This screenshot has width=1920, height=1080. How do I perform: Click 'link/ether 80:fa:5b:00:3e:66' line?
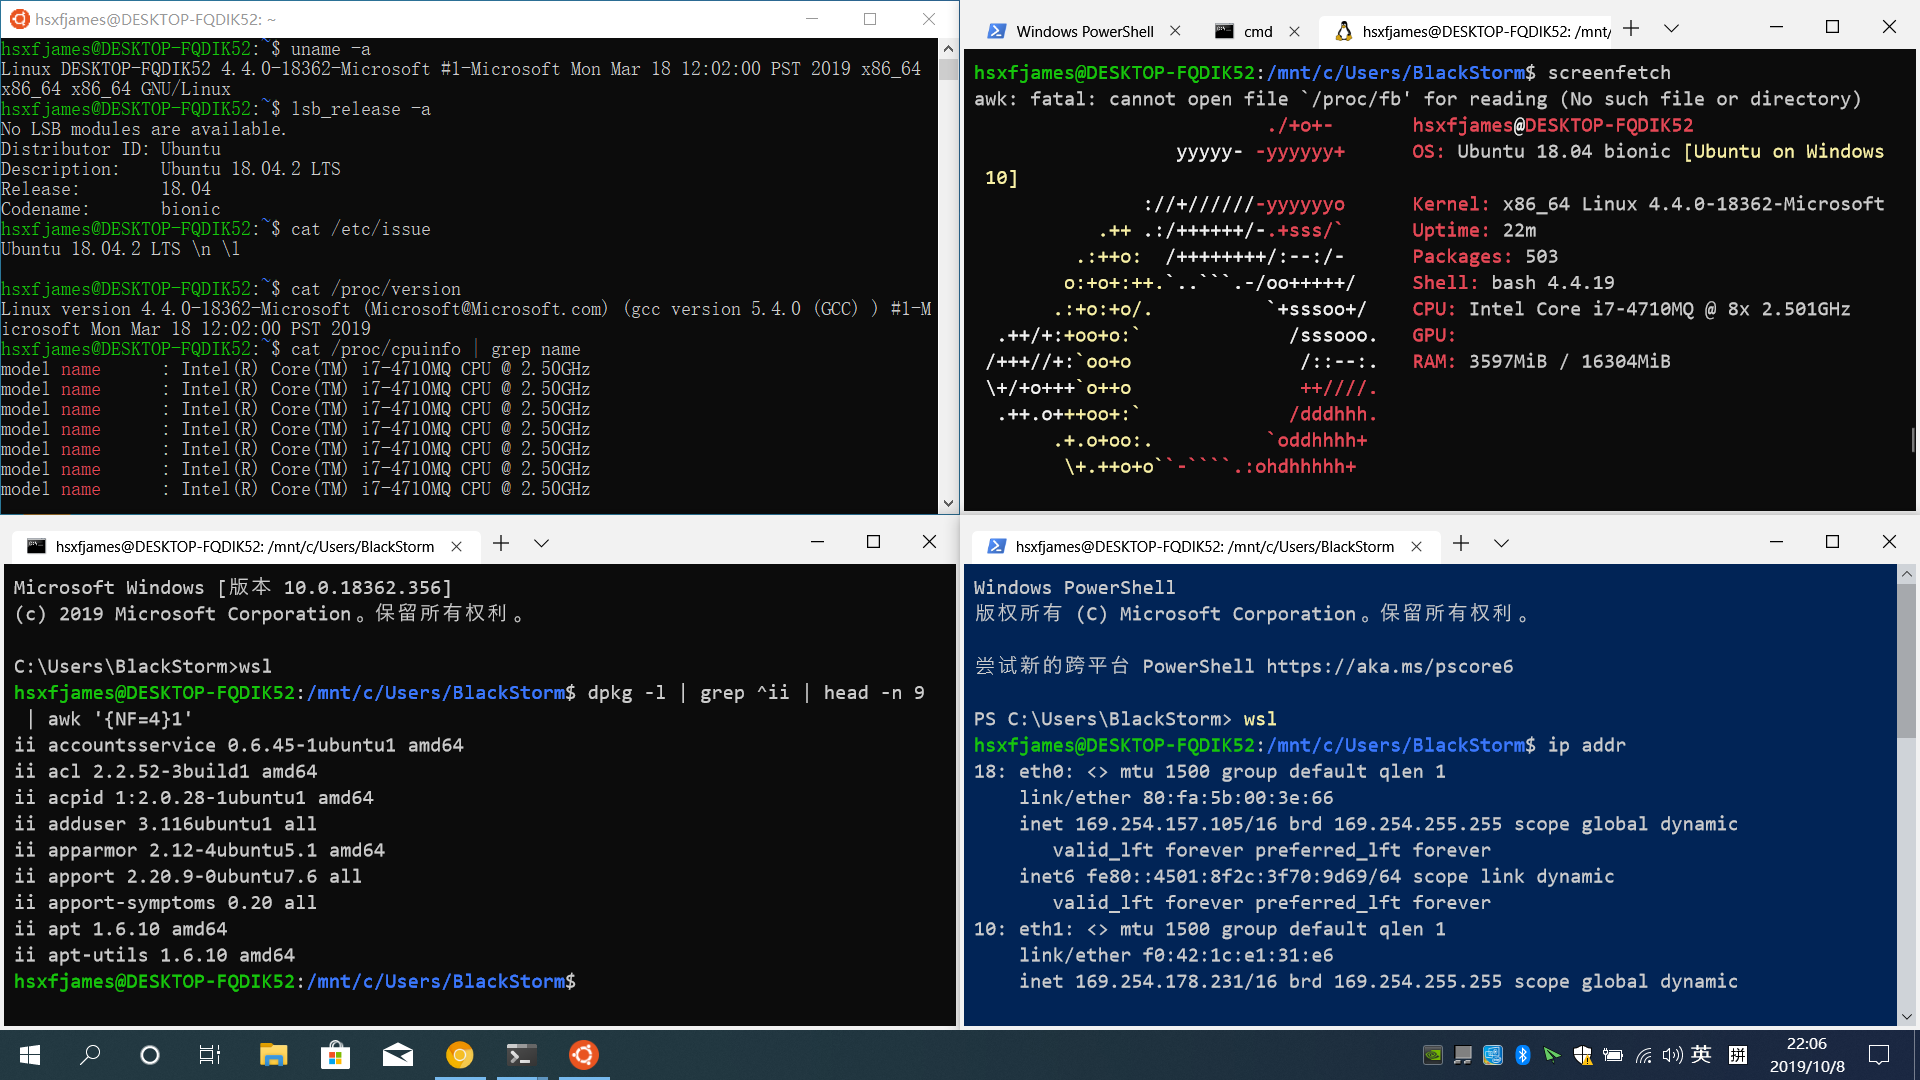(x=1176, y=798)
